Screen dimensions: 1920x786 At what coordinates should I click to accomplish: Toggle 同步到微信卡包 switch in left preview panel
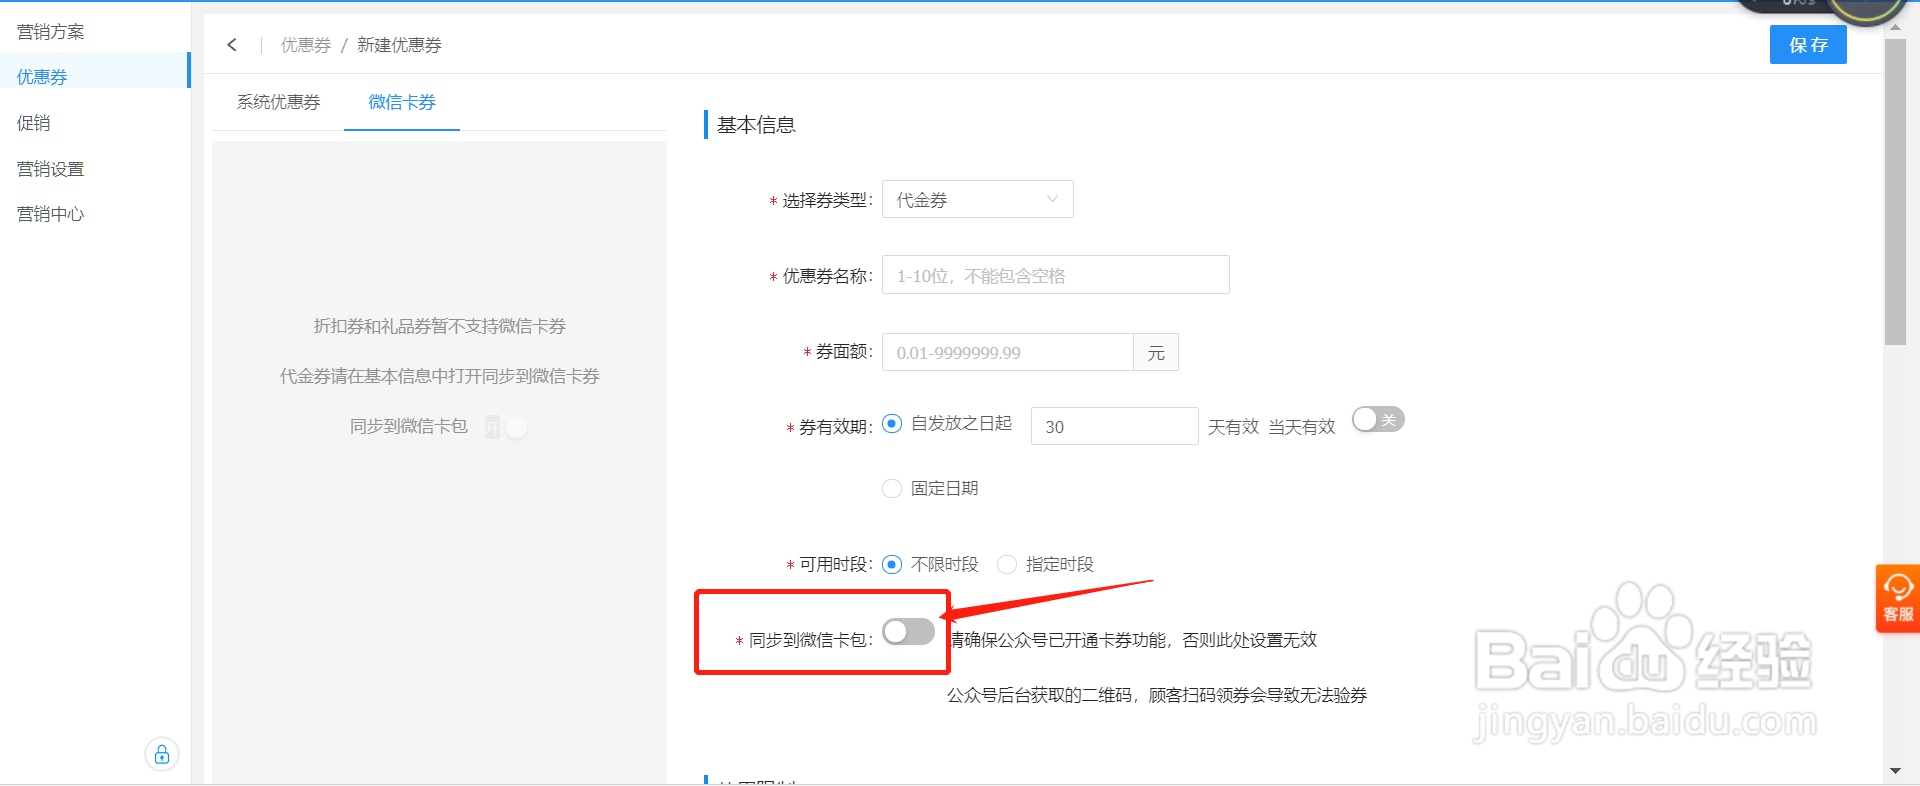pos(507,427)
